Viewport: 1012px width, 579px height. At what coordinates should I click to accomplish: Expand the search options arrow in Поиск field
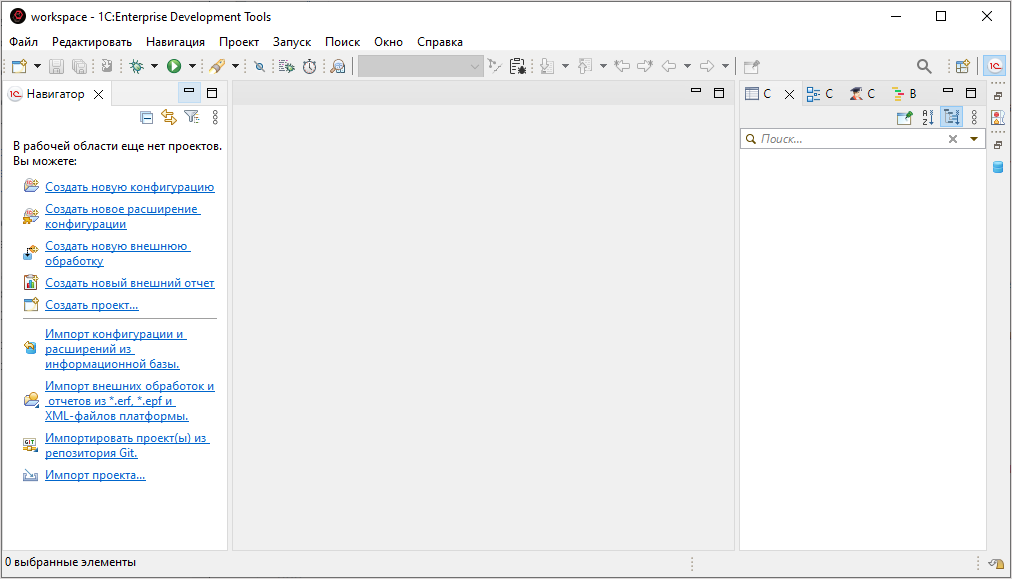pyautogui.click(x=974, y=139)
